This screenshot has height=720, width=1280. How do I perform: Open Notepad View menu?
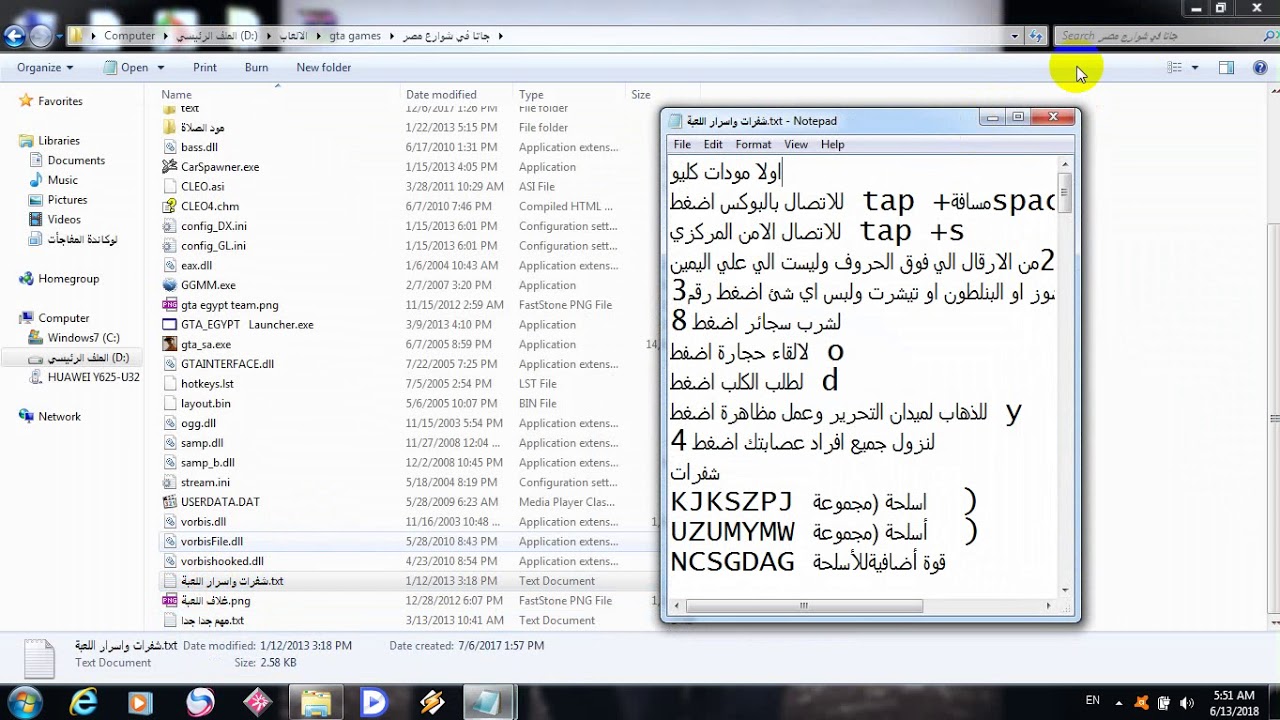coord(796,144)
